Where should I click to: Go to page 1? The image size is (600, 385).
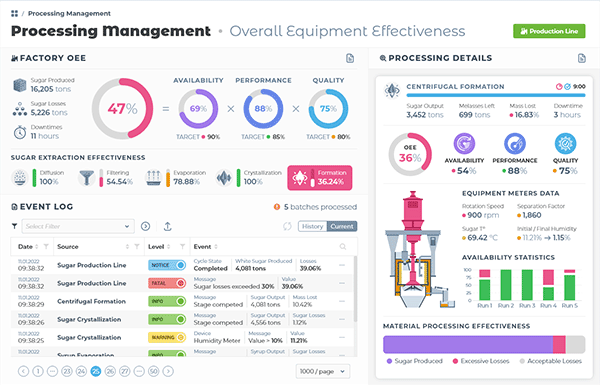38,371
